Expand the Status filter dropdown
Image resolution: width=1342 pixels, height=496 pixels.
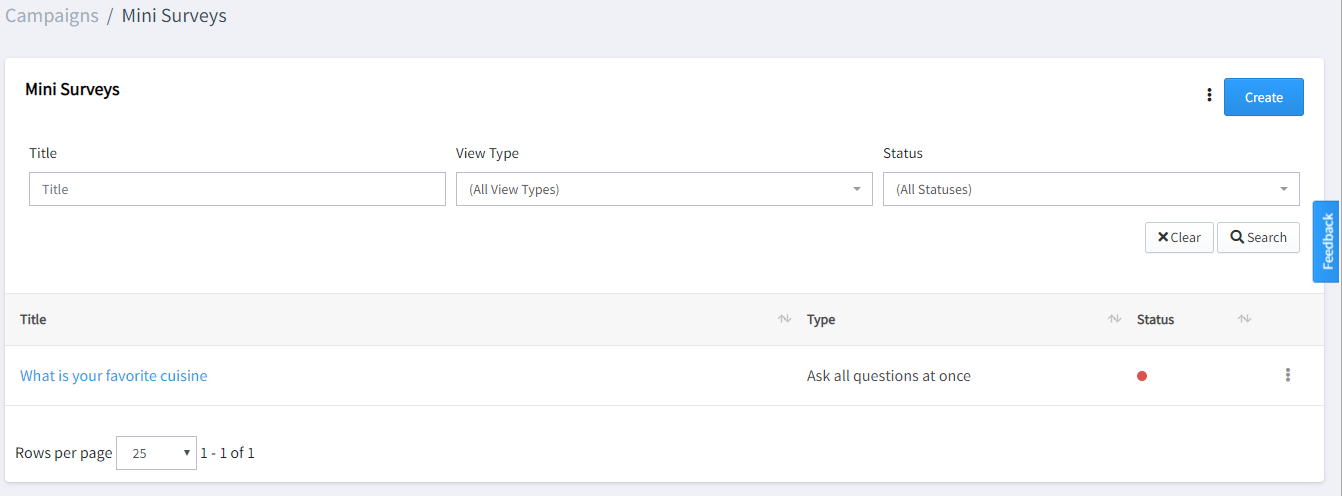(1091, 189)
